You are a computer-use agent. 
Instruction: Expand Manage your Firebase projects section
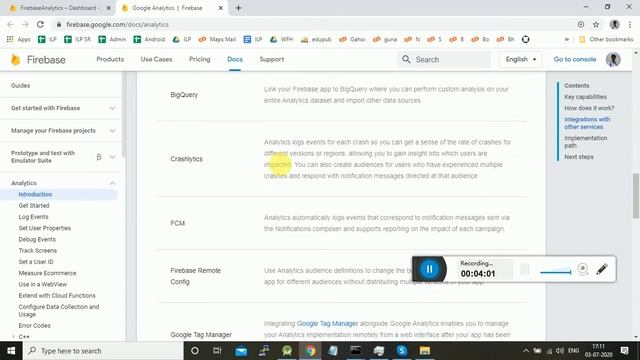(112, 131)
